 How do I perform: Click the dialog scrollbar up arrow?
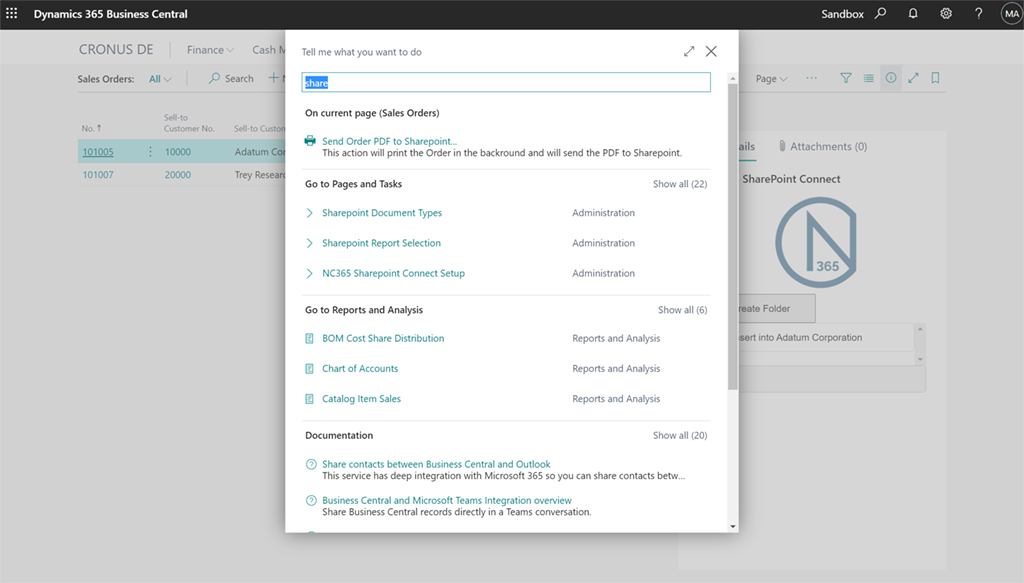733,78
